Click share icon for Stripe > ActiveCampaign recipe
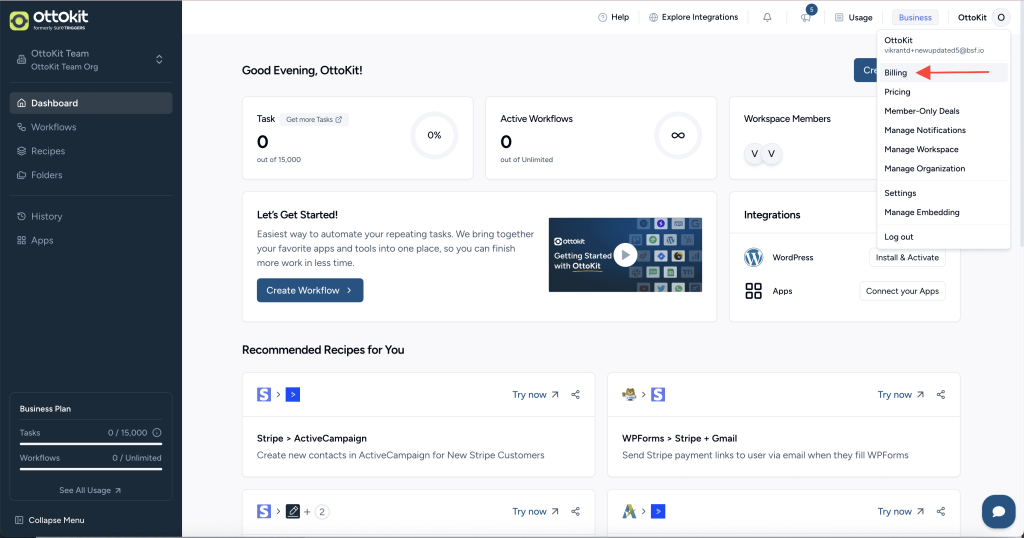1024x538 pixels. click(575, 395)
